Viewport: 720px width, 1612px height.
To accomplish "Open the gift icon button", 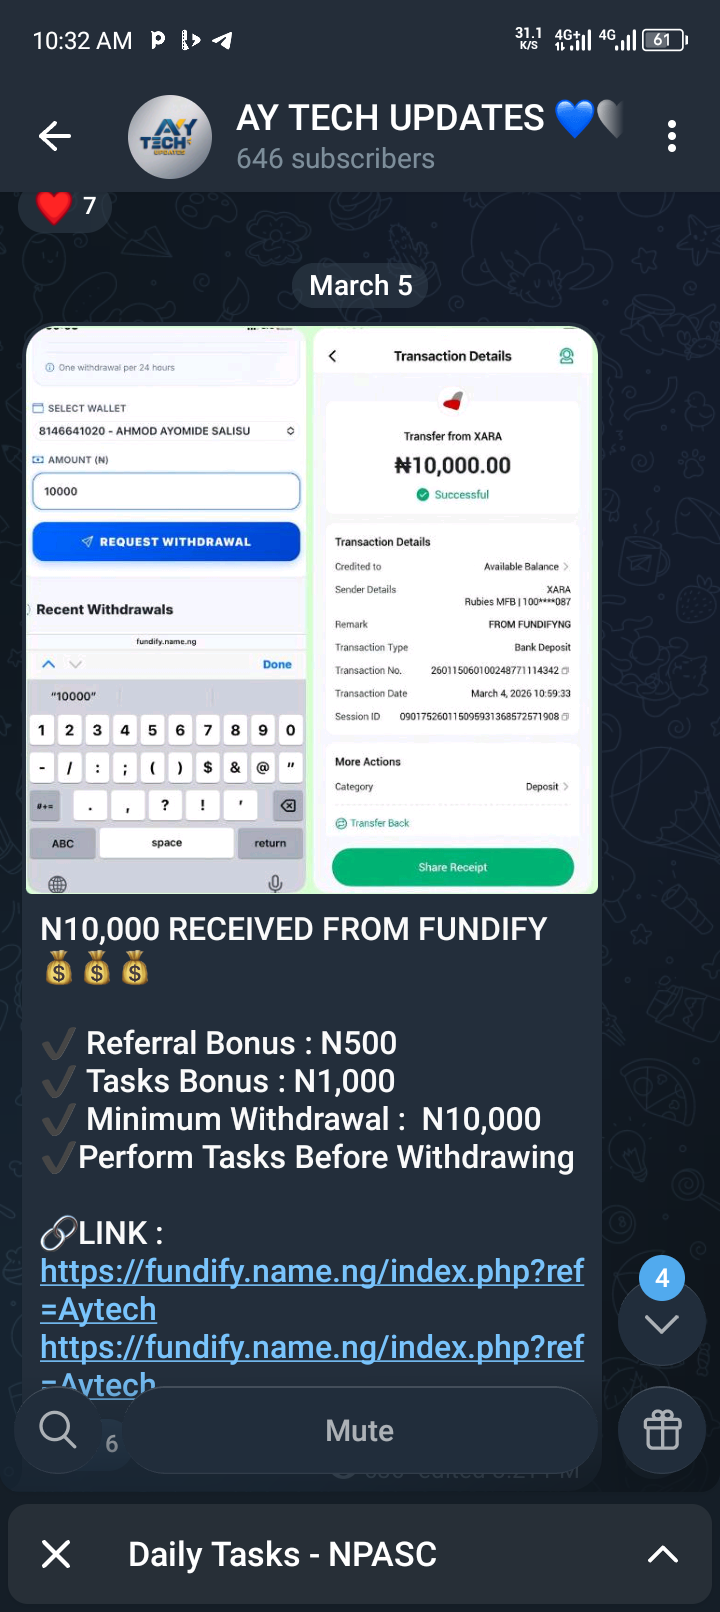I will point(662,1430).
